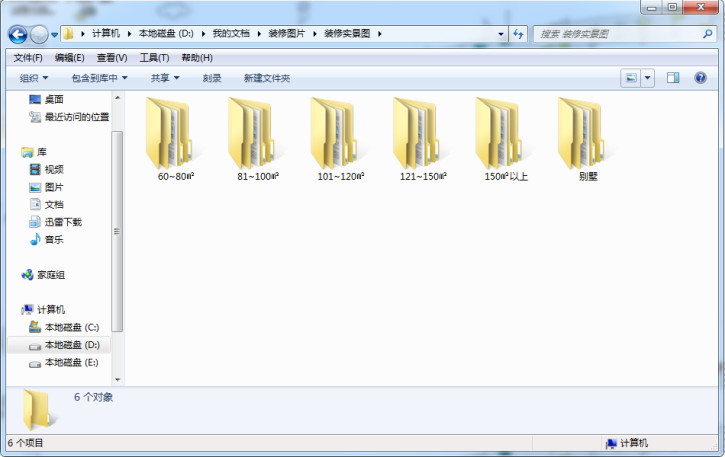Open the 文档 library
Viewport: 725px width, 457px height.
point(46,204)
